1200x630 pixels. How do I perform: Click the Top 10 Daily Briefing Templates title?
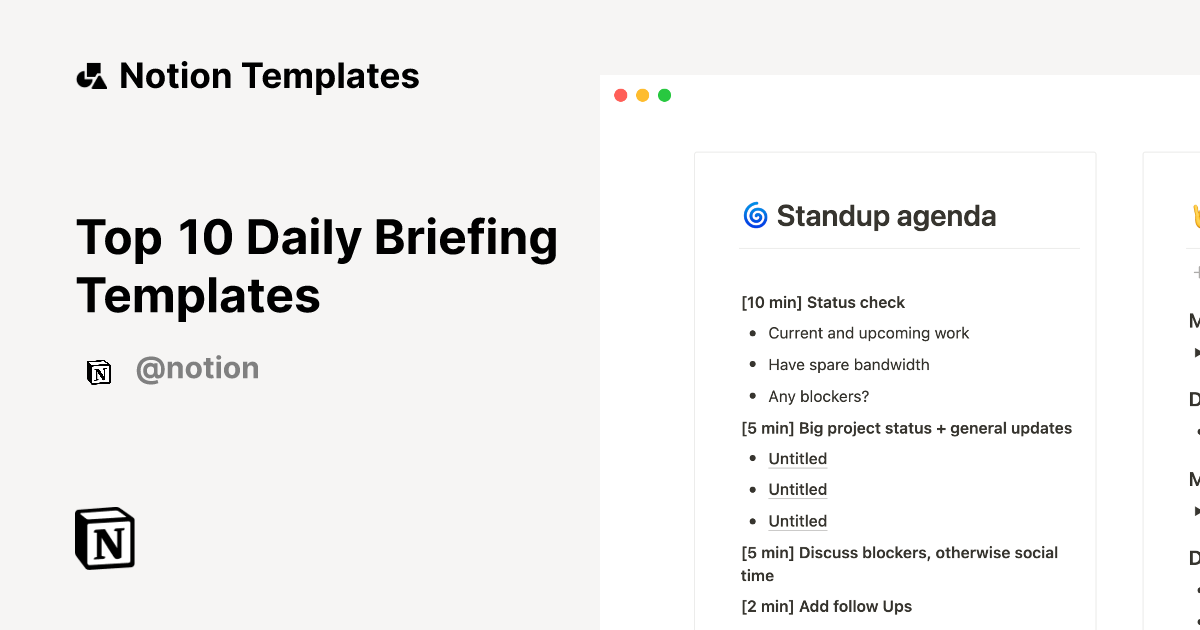point(316,266)
